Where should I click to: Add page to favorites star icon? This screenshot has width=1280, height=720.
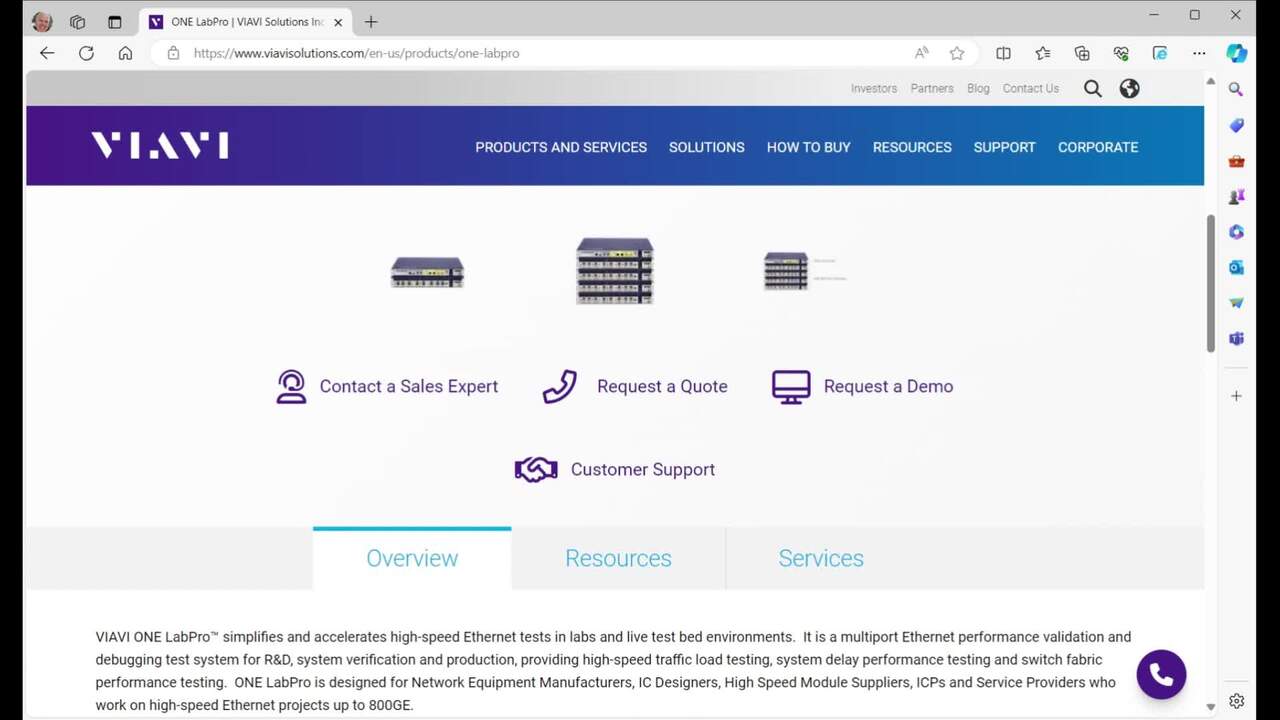pyautogui.click(x=957, y=53)
